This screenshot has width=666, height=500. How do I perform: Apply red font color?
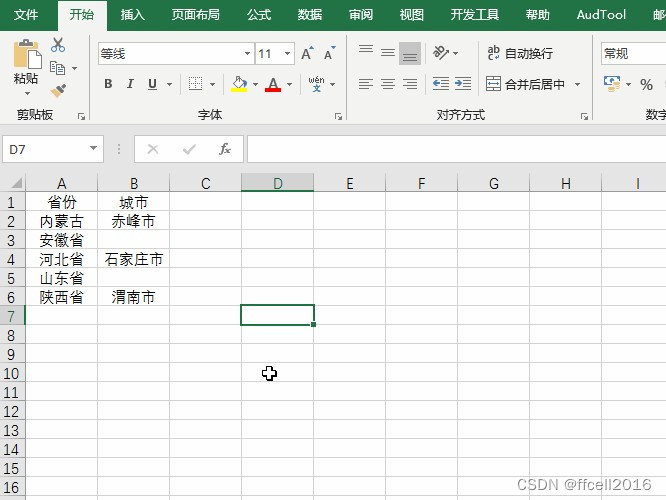tap(273, 84)
